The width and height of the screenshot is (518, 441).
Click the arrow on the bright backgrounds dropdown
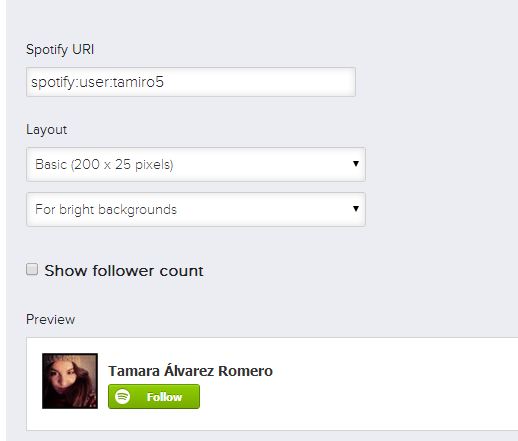(x=356, y=209)
